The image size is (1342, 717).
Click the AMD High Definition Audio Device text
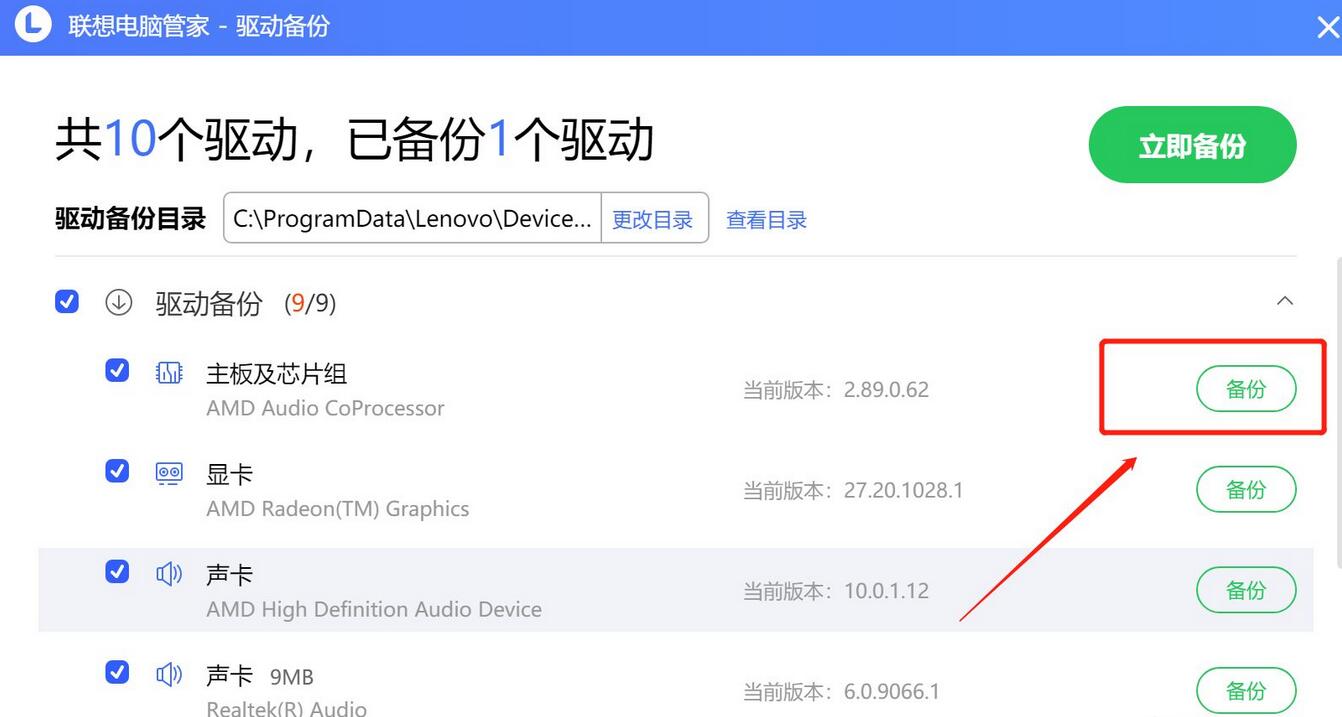tap(374, 609)
